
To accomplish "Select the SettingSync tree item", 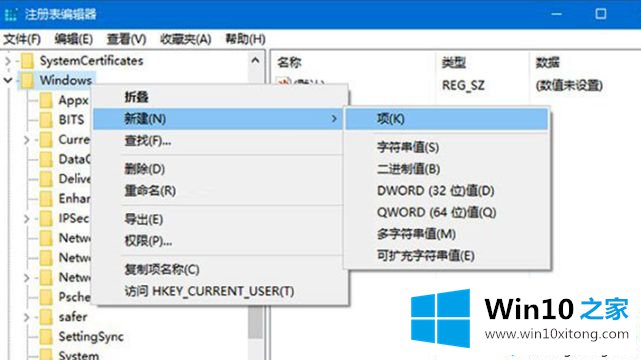I will click(91, 336).
